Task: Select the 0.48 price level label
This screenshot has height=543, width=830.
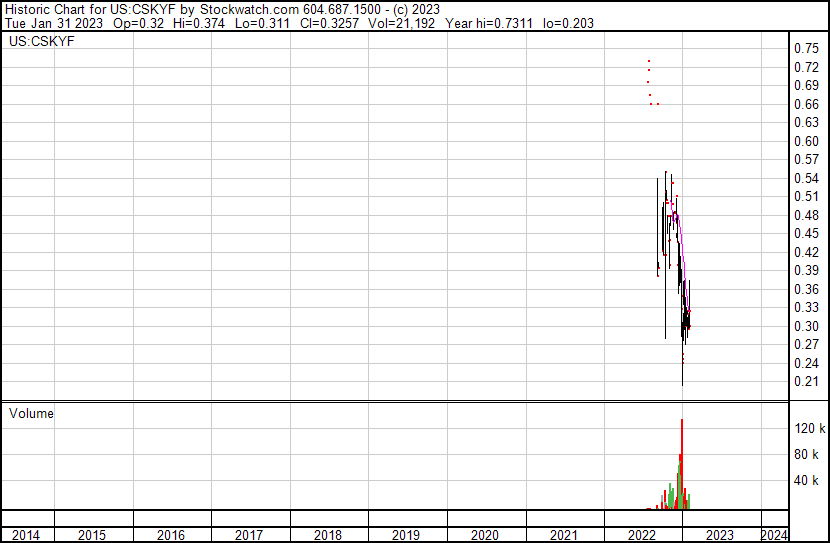Action: coord(806,215)
